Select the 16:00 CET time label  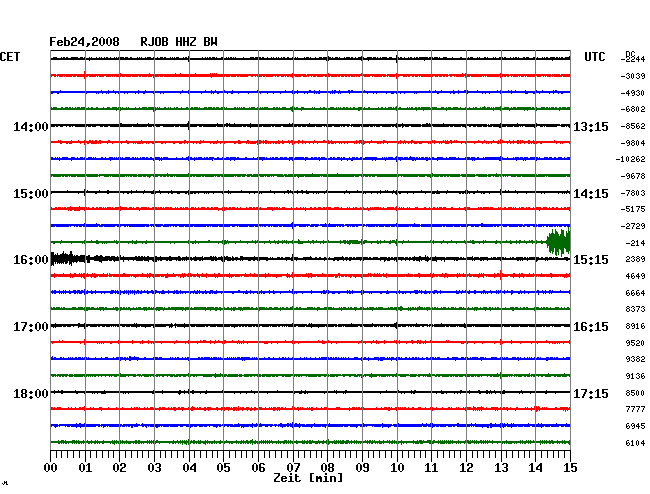click(31, 260)
